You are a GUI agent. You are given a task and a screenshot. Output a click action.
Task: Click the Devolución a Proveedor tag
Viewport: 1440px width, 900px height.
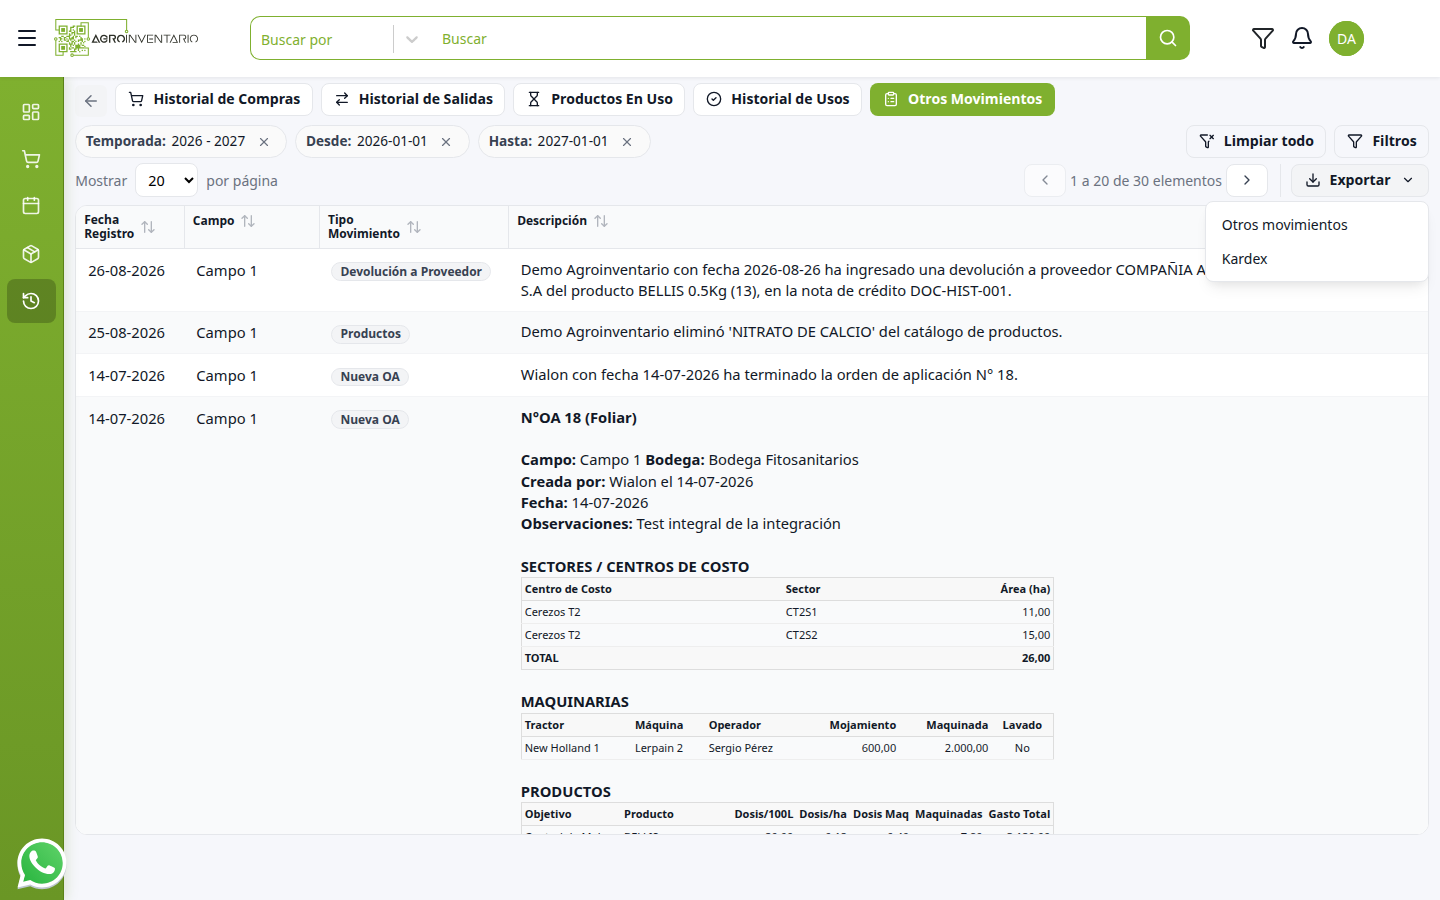[x=411, y=272]
